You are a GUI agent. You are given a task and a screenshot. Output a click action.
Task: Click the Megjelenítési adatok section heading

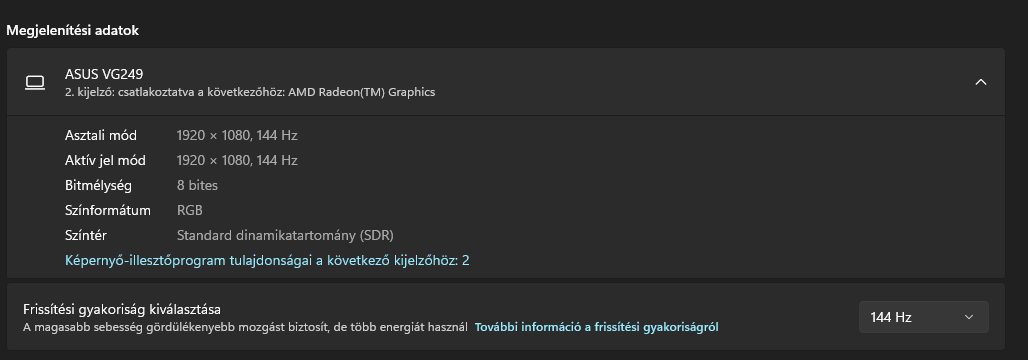click(x=72, y=30)
